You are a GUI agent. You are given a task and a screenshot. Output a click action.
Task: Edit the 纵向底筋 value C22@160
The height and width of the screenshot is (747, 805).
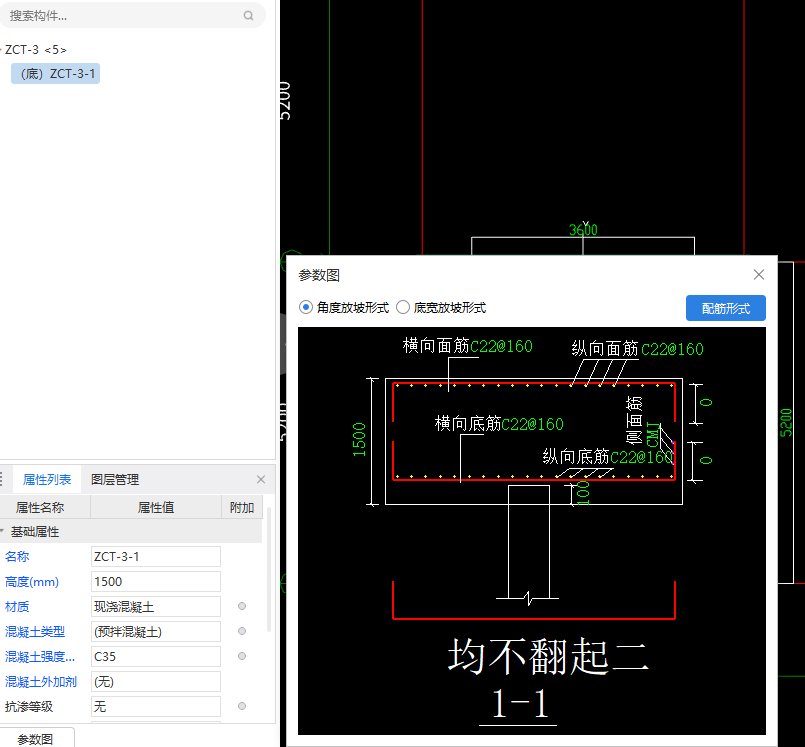coord(642,457)
